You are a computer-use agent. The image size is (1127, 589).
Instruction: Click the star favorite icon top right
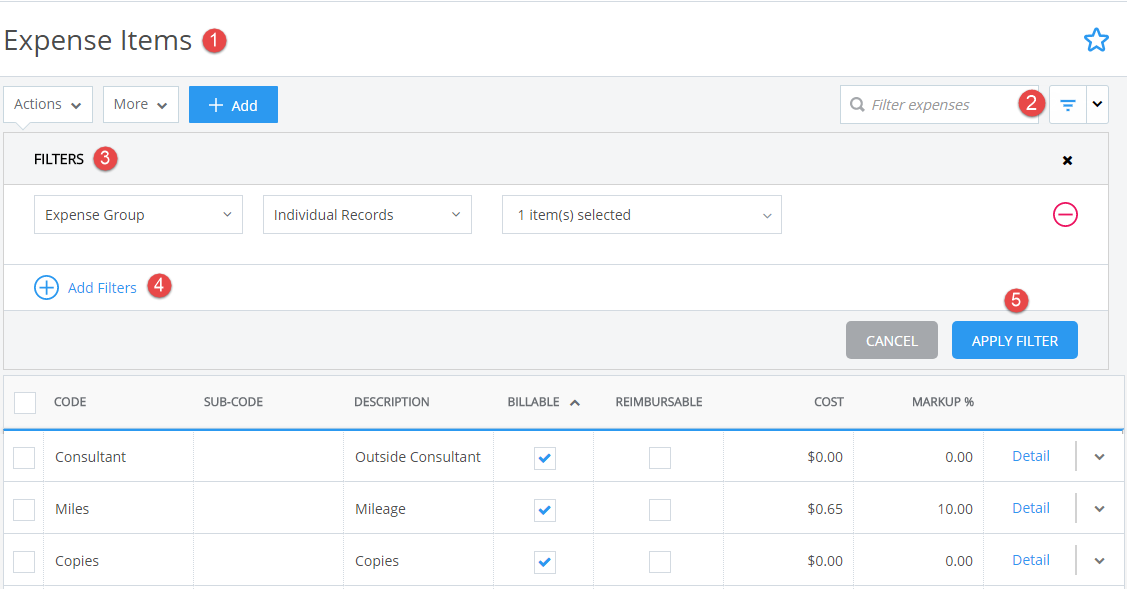1097,40
